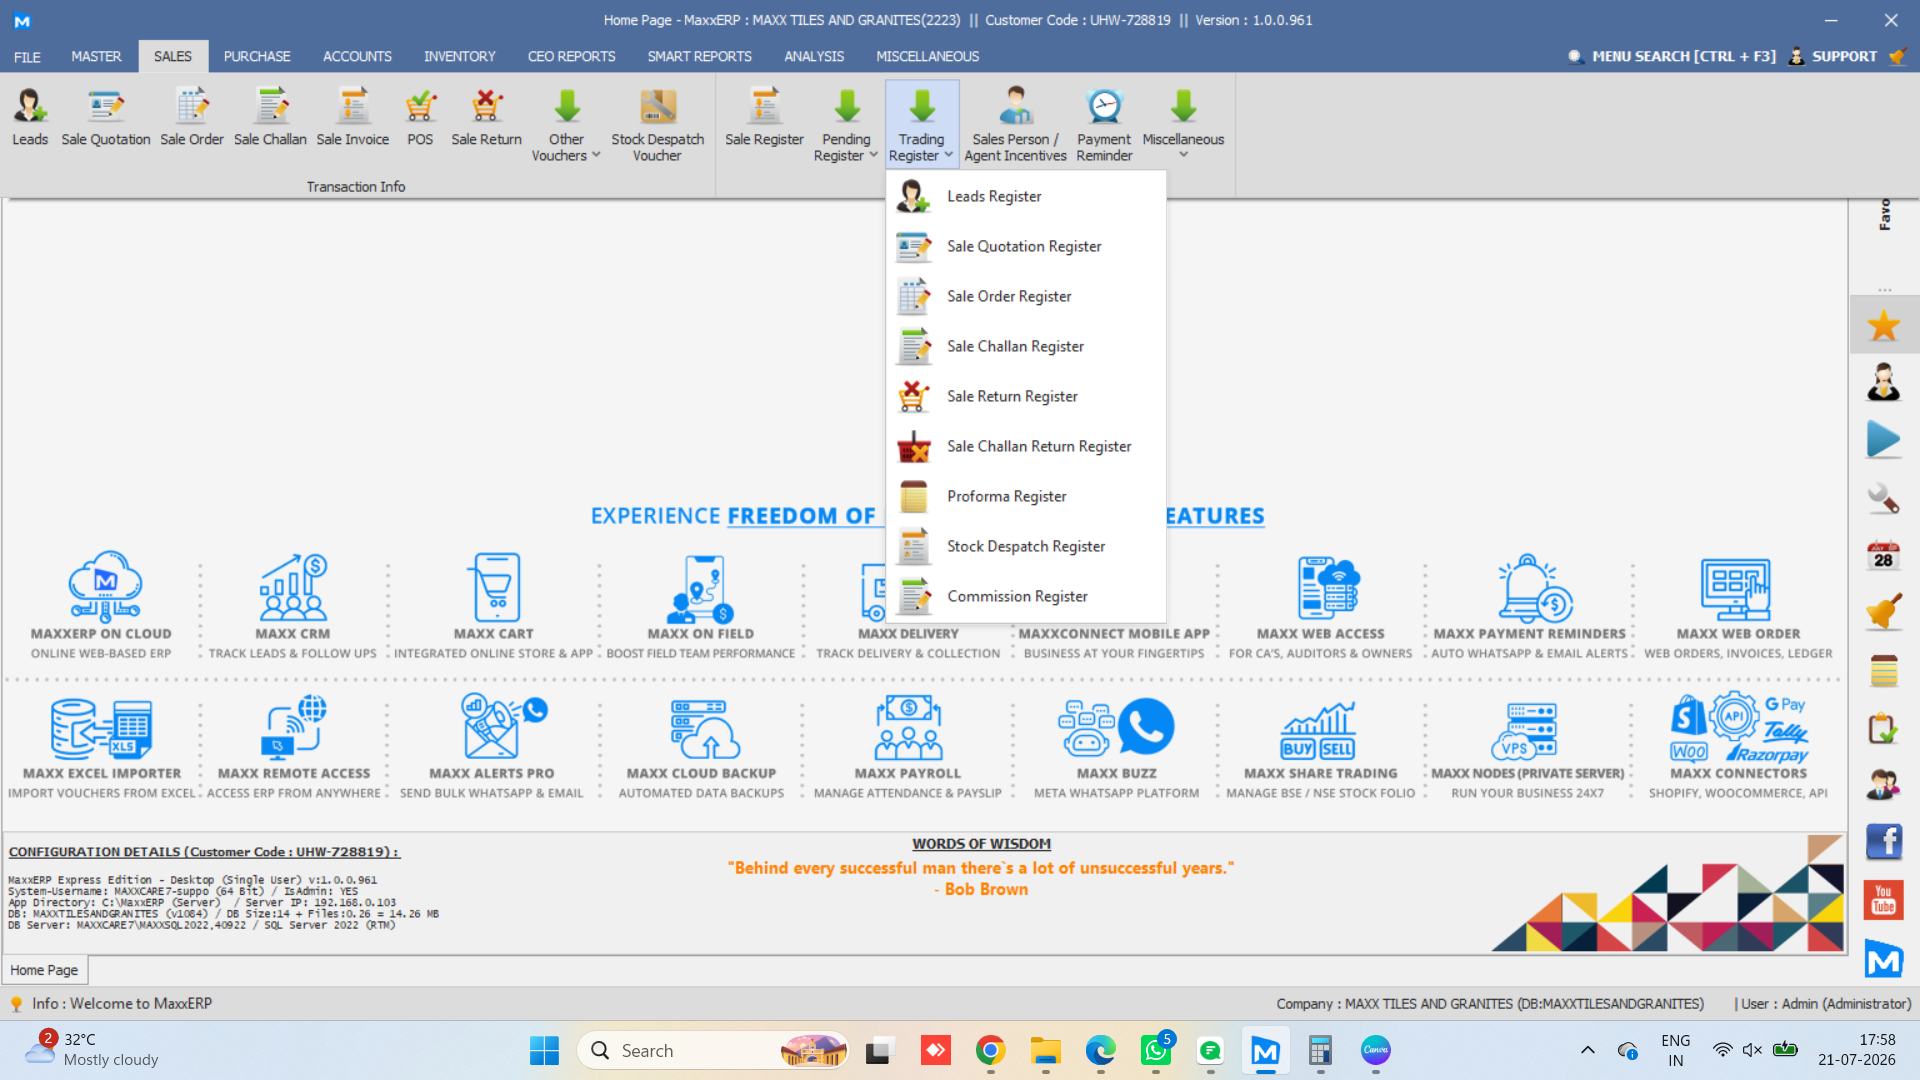Open Sale Order from ribbon

pos(192,118)
